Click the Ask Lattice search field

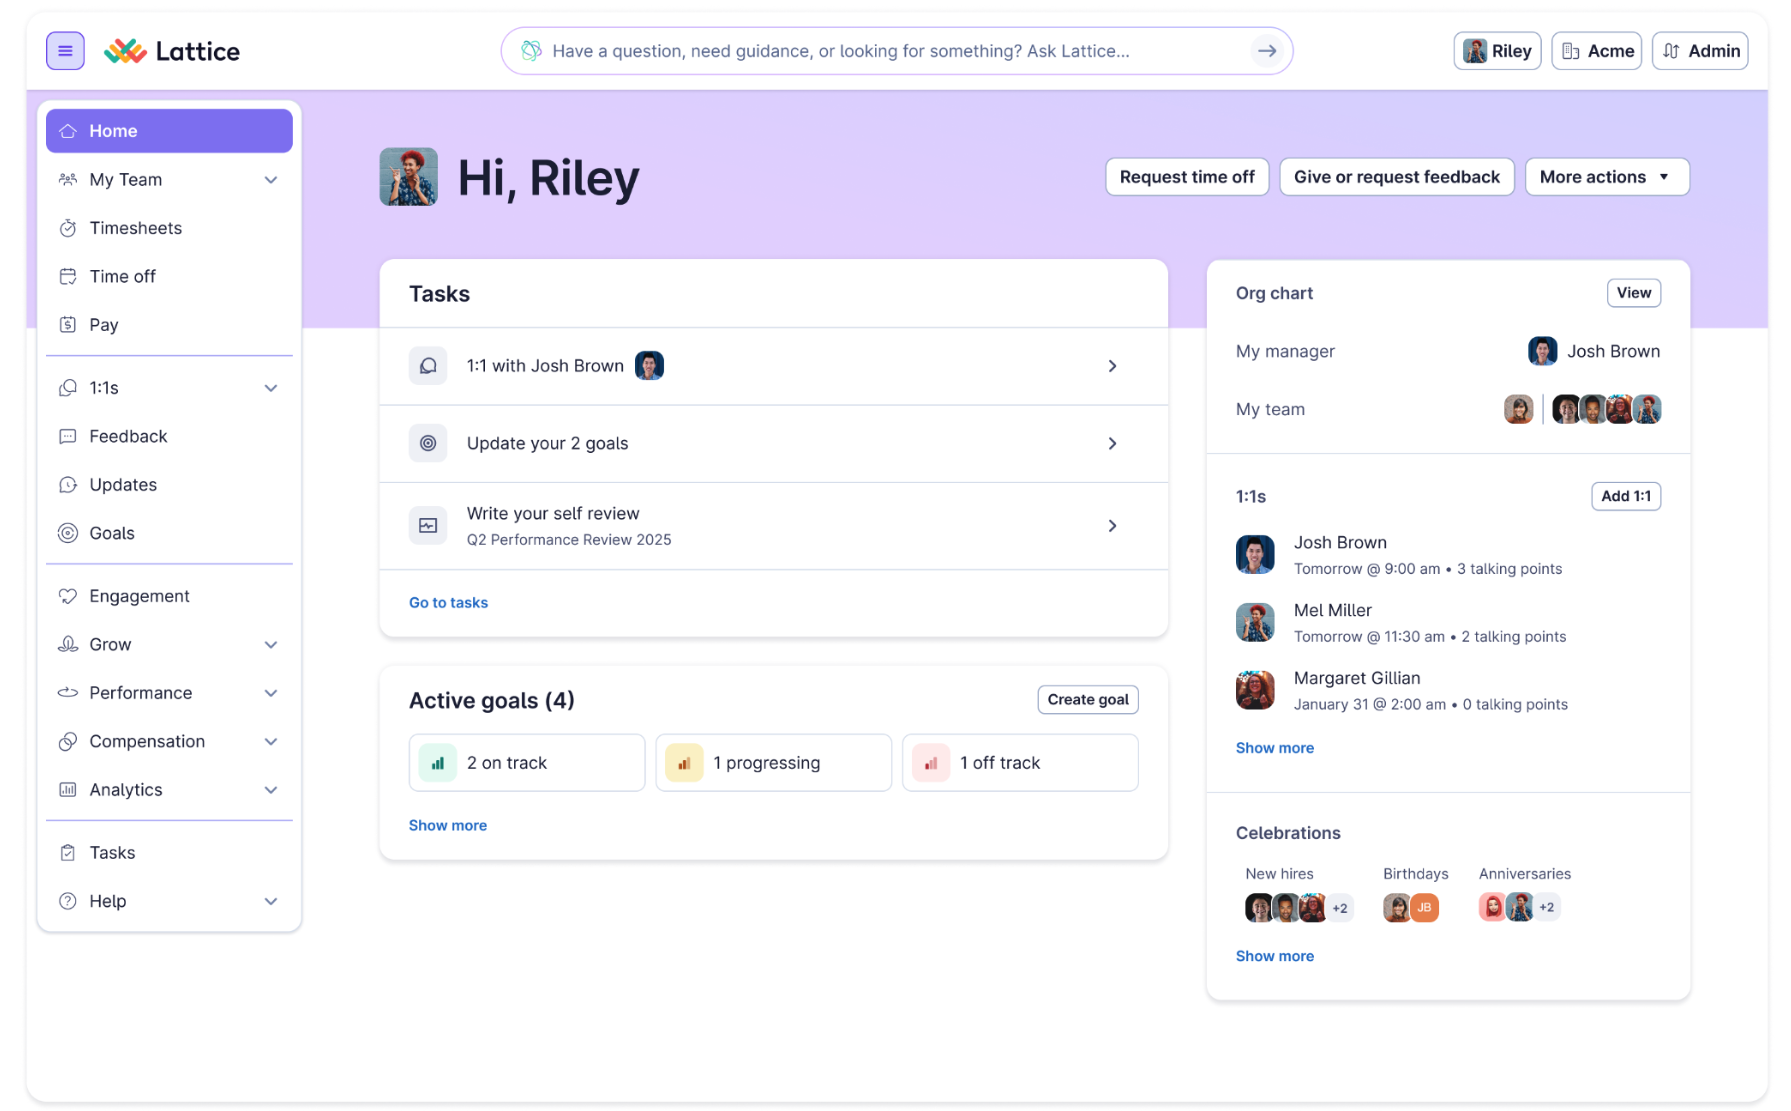[896, 51]
